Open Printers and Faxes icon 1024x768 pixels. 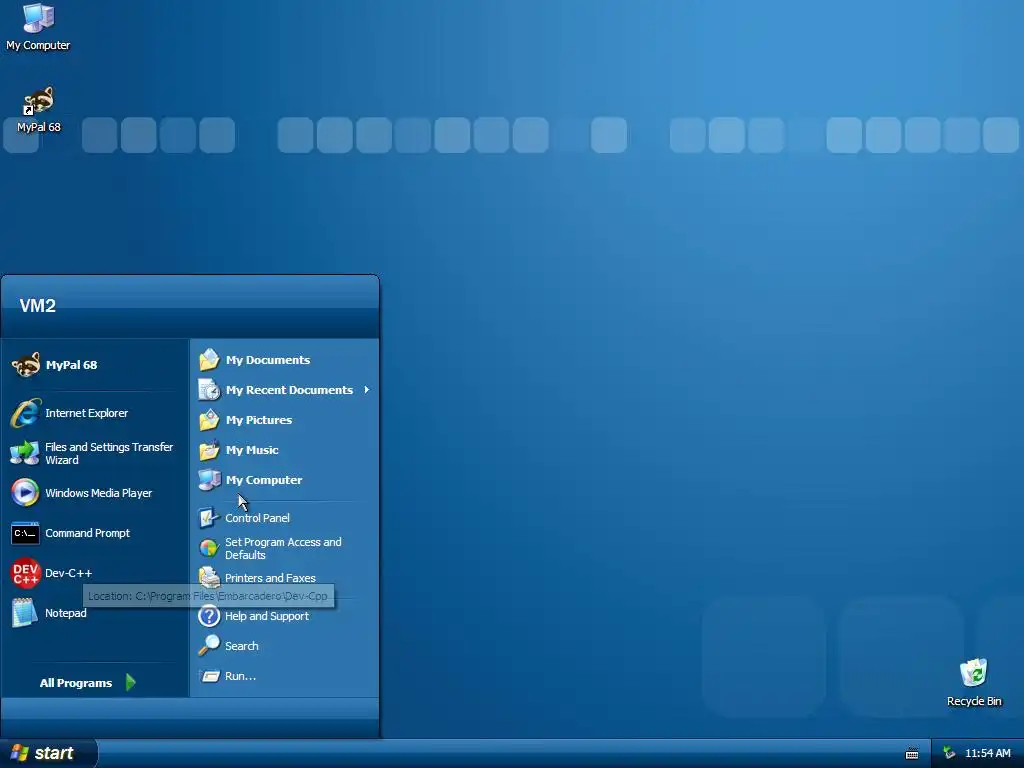coord(209,577)
